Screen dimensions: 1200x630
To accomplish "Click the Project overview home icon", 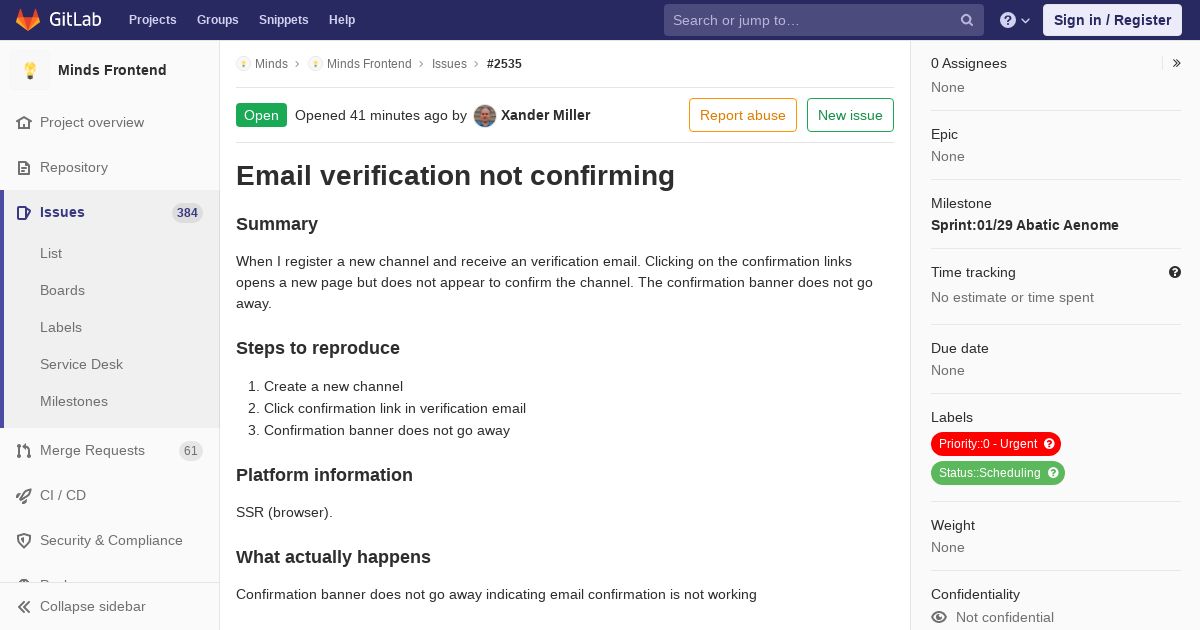I will point(24,122).
